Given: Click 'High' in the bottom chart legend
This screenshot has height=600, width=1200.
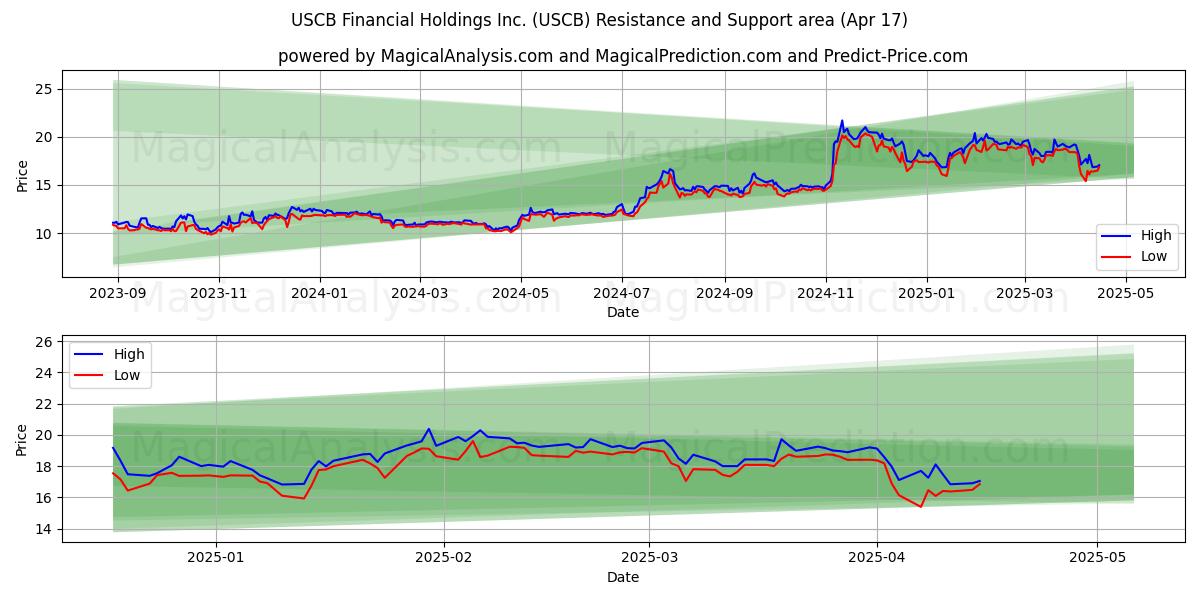Looking at the screenshot, I should (129, 354).
